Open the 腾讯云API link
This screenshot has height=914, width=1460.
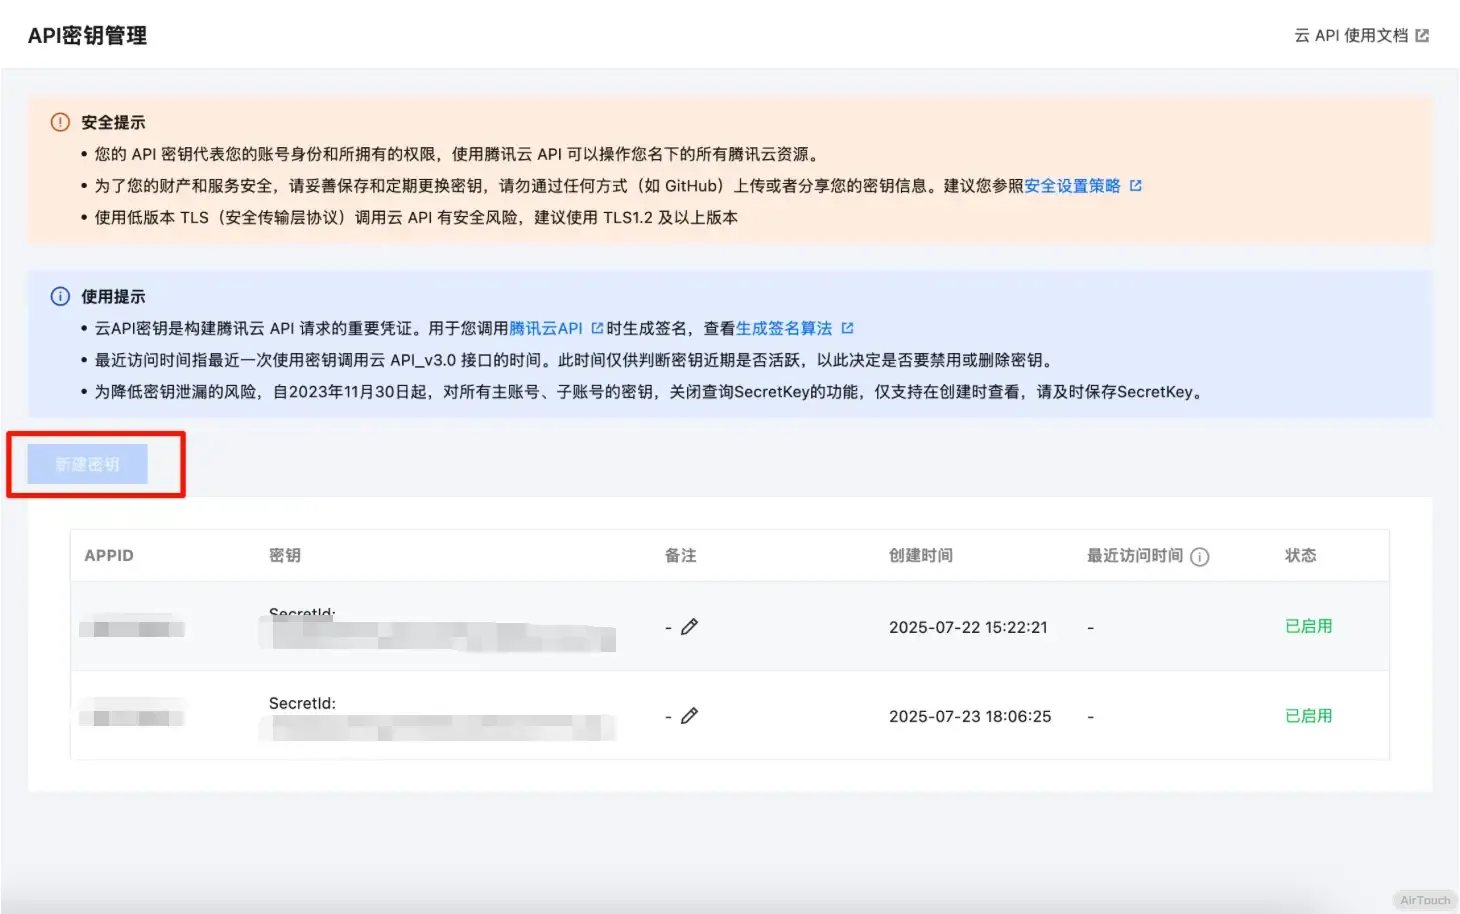click(x=545, y=328)
